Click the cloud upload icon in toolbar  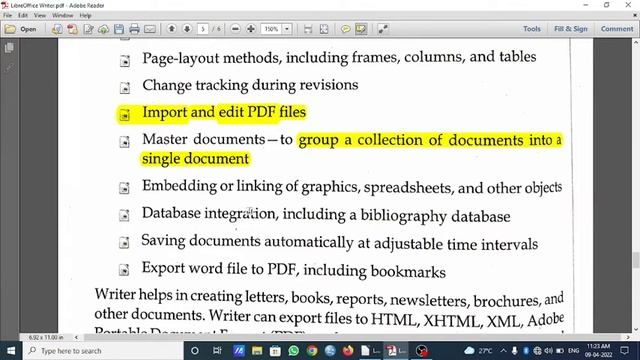coord(104,29)
